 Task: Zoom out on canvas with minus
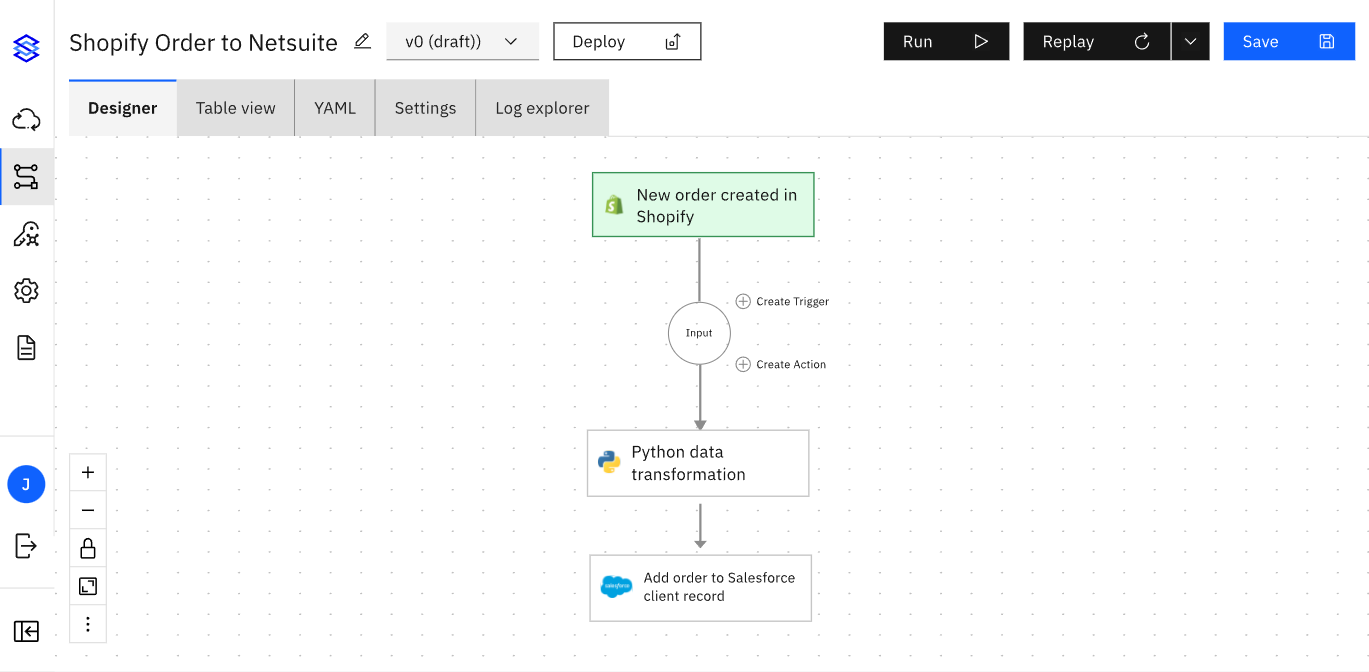click(88, 510)
